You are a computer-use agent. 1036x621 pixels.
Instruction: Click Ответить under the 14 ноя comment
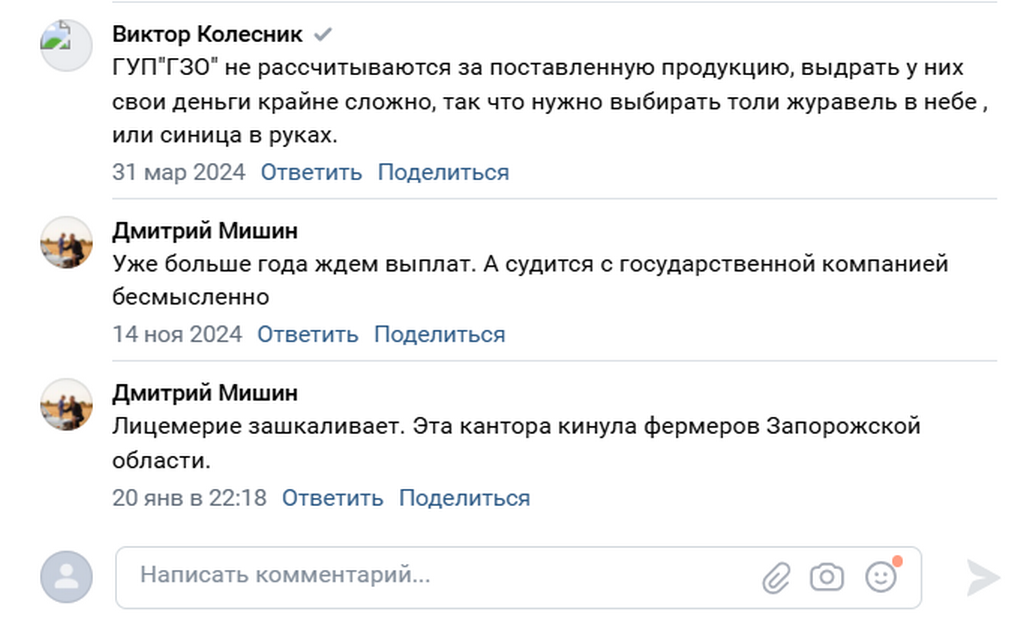308,334
